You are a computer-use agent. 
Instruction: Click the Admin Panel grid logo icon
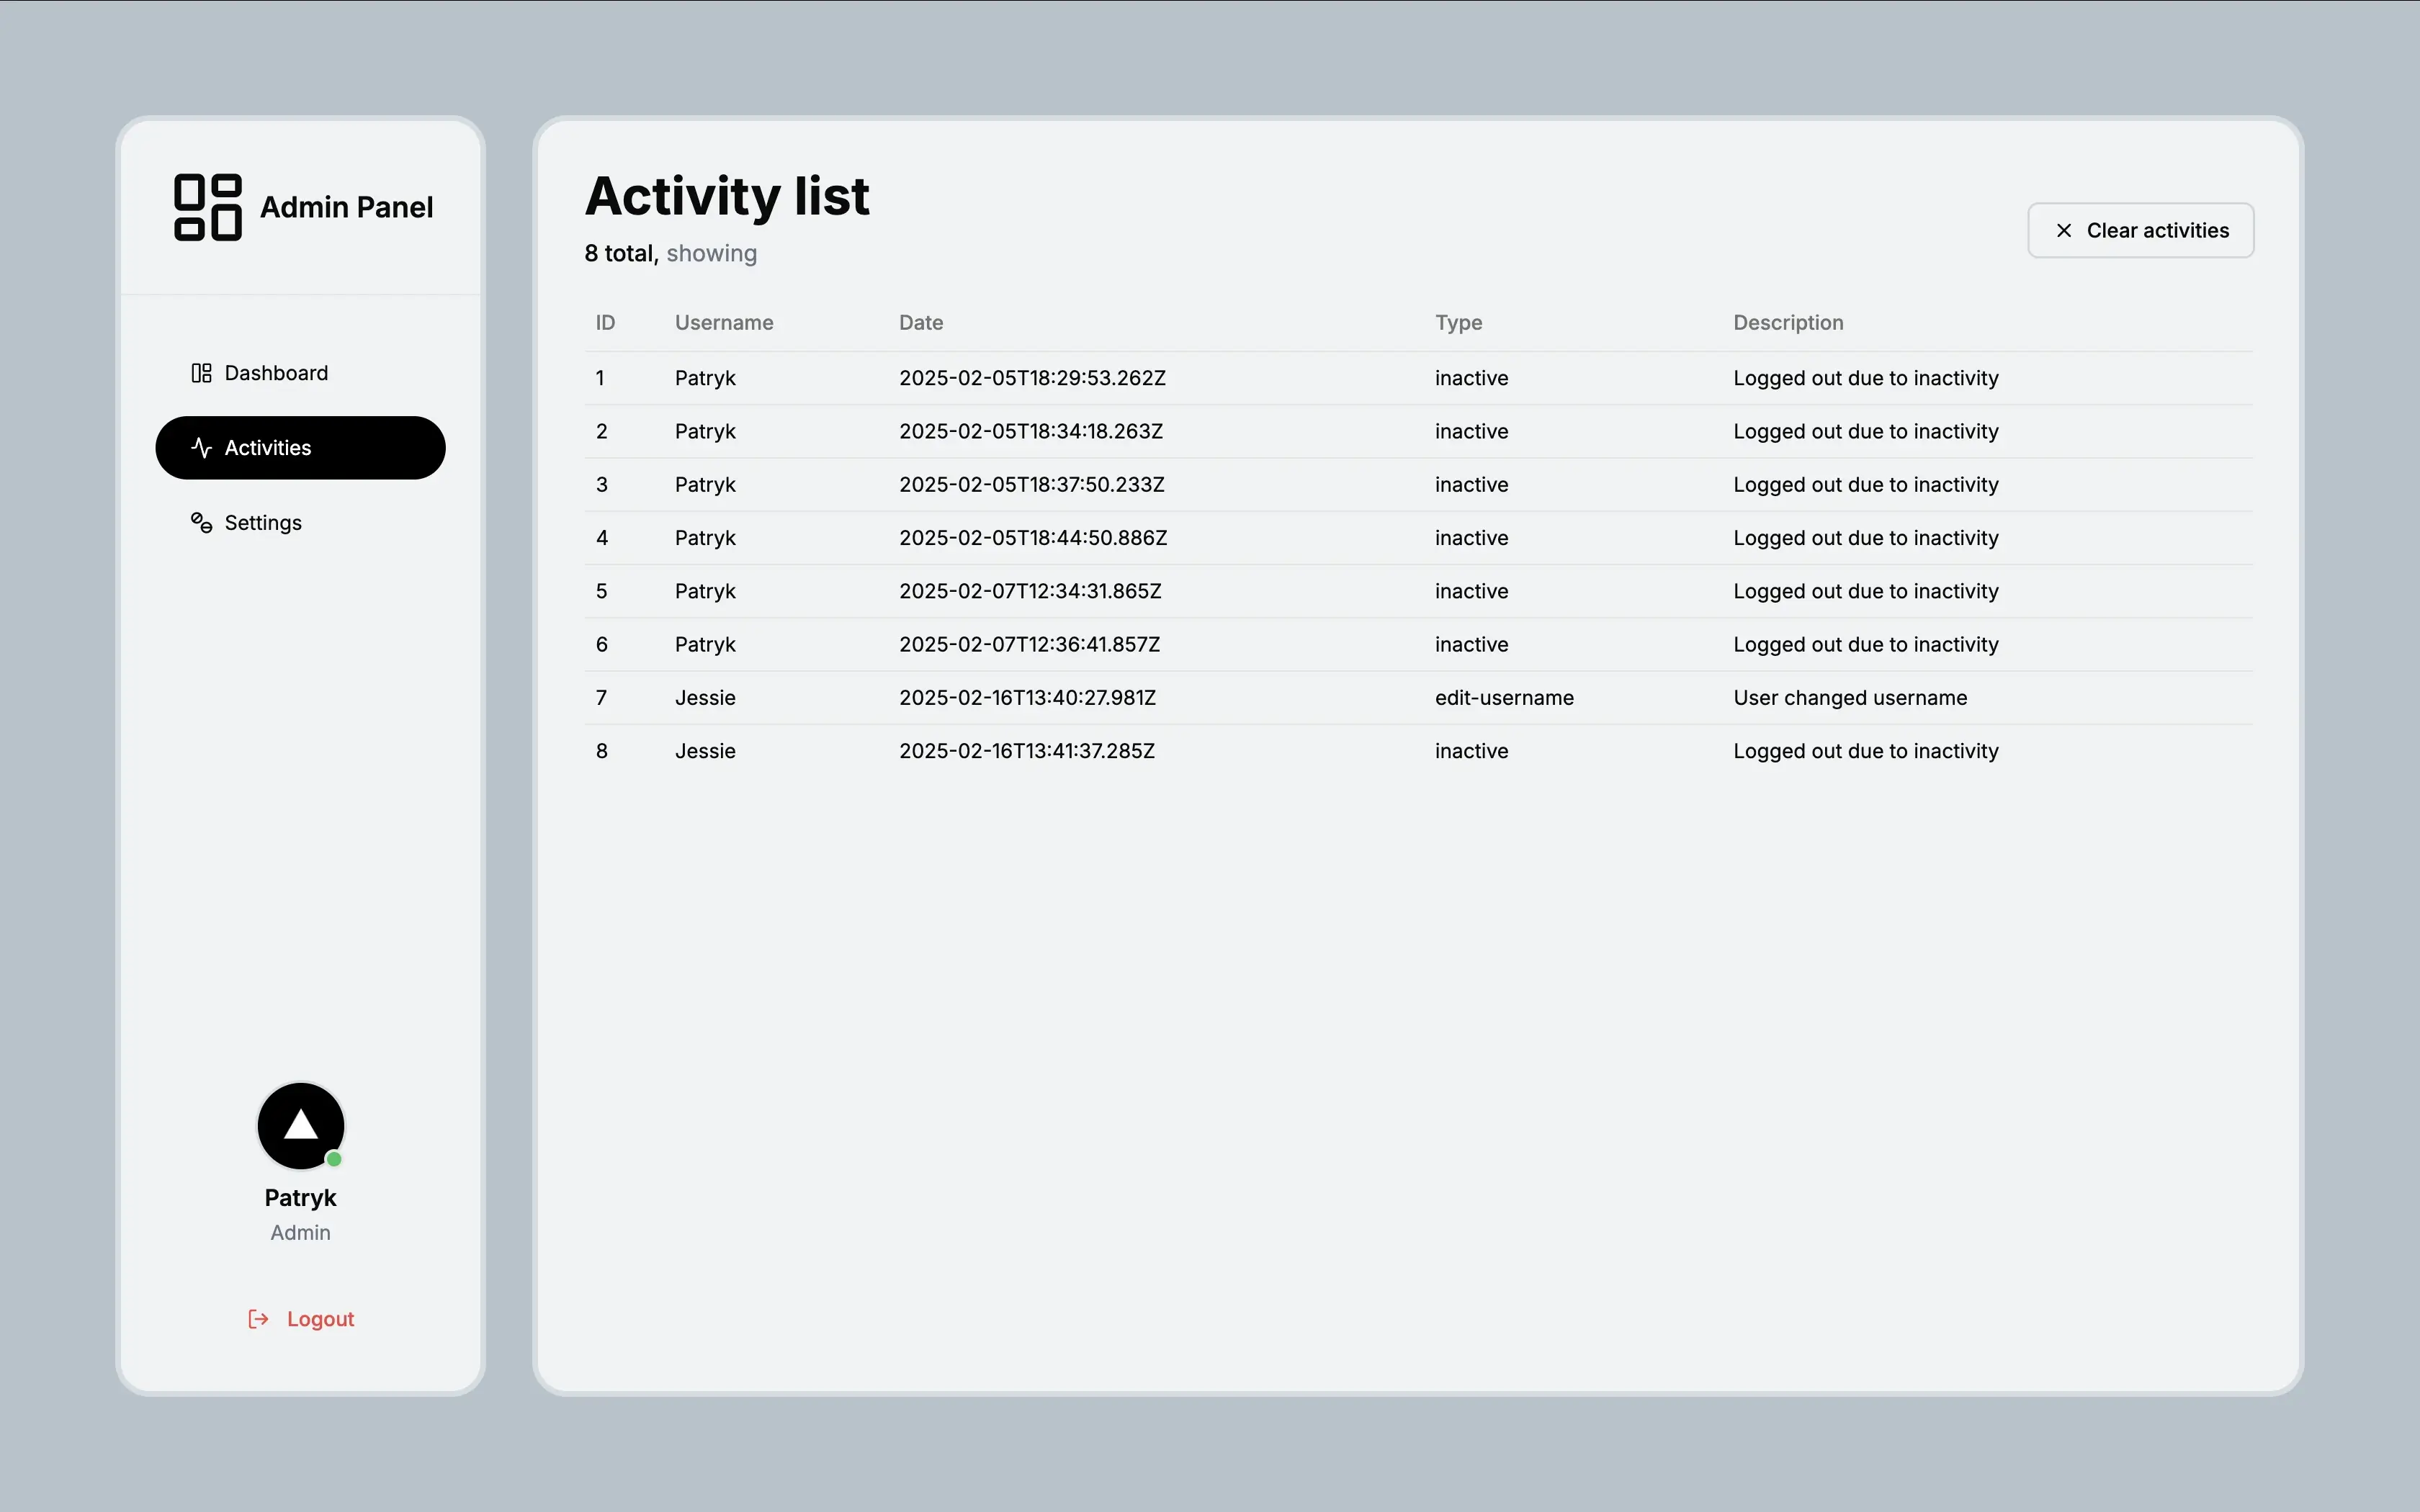207,207
